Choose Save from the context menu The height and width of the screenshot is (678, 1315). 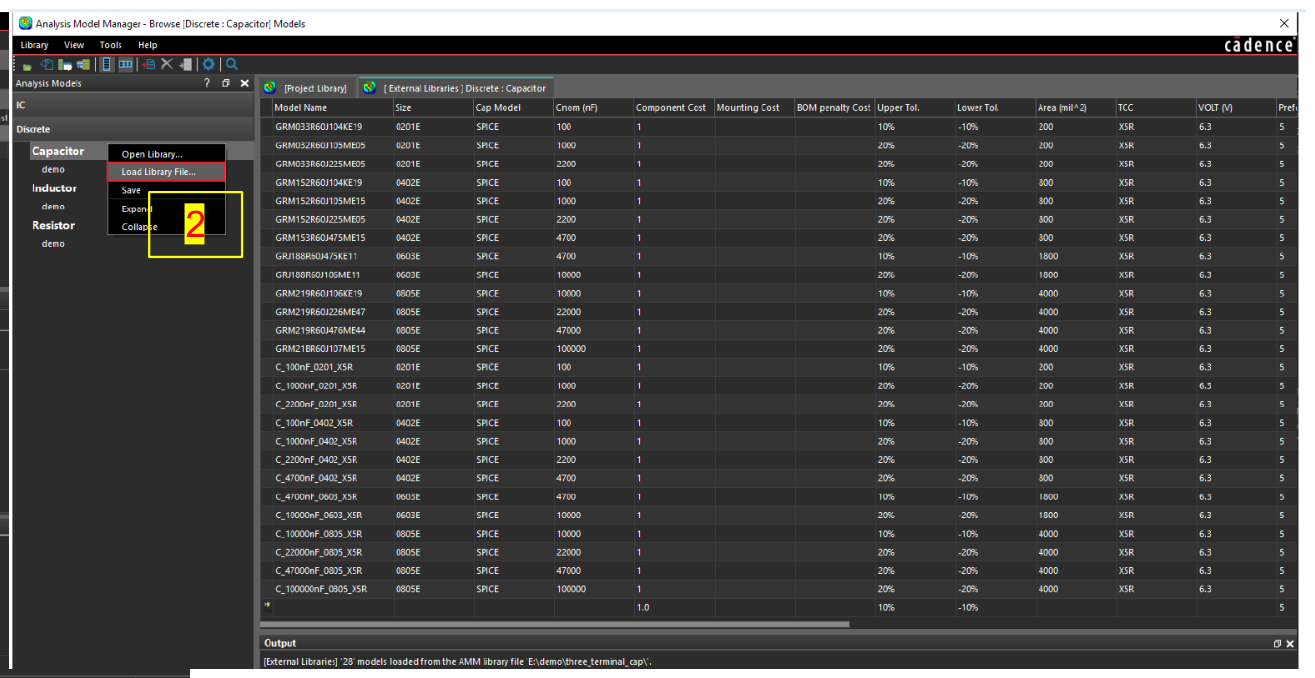tap(166, 190)
